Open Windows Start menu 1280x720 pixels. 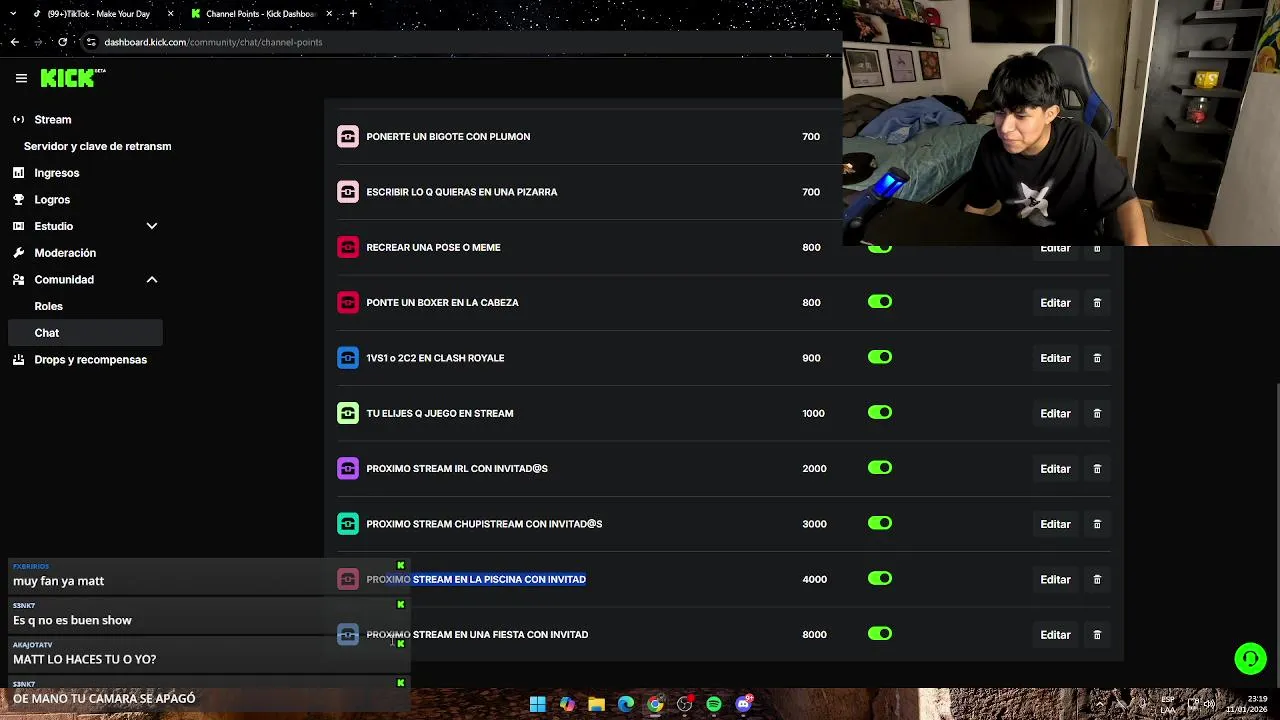click(x=538, y=704)
